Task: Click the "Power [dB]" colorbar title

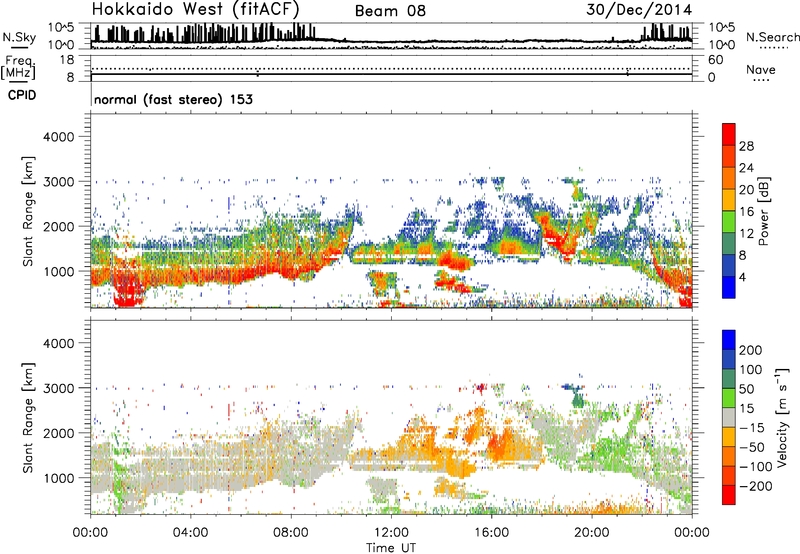Action: click(763, 211)
